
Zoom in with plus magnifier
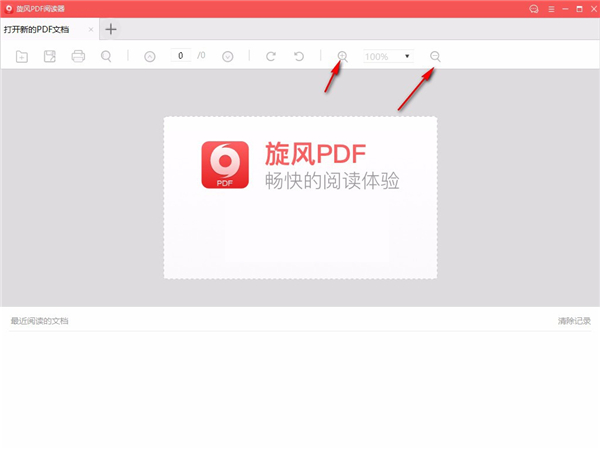(x=342, y=56)
